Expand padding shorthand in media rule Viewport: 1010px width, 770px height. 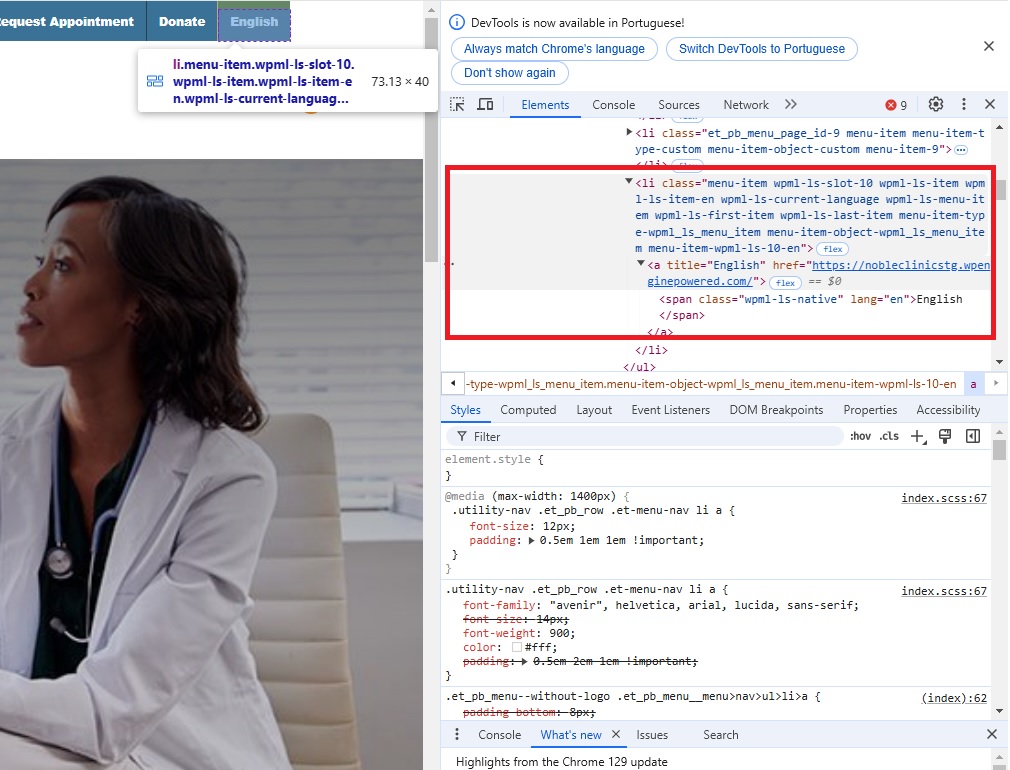click(531, 541)
